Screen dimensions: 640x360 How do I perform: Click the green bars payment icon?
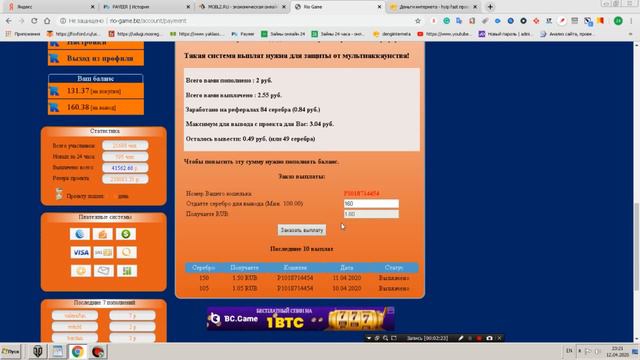click(x=127, y=271)
